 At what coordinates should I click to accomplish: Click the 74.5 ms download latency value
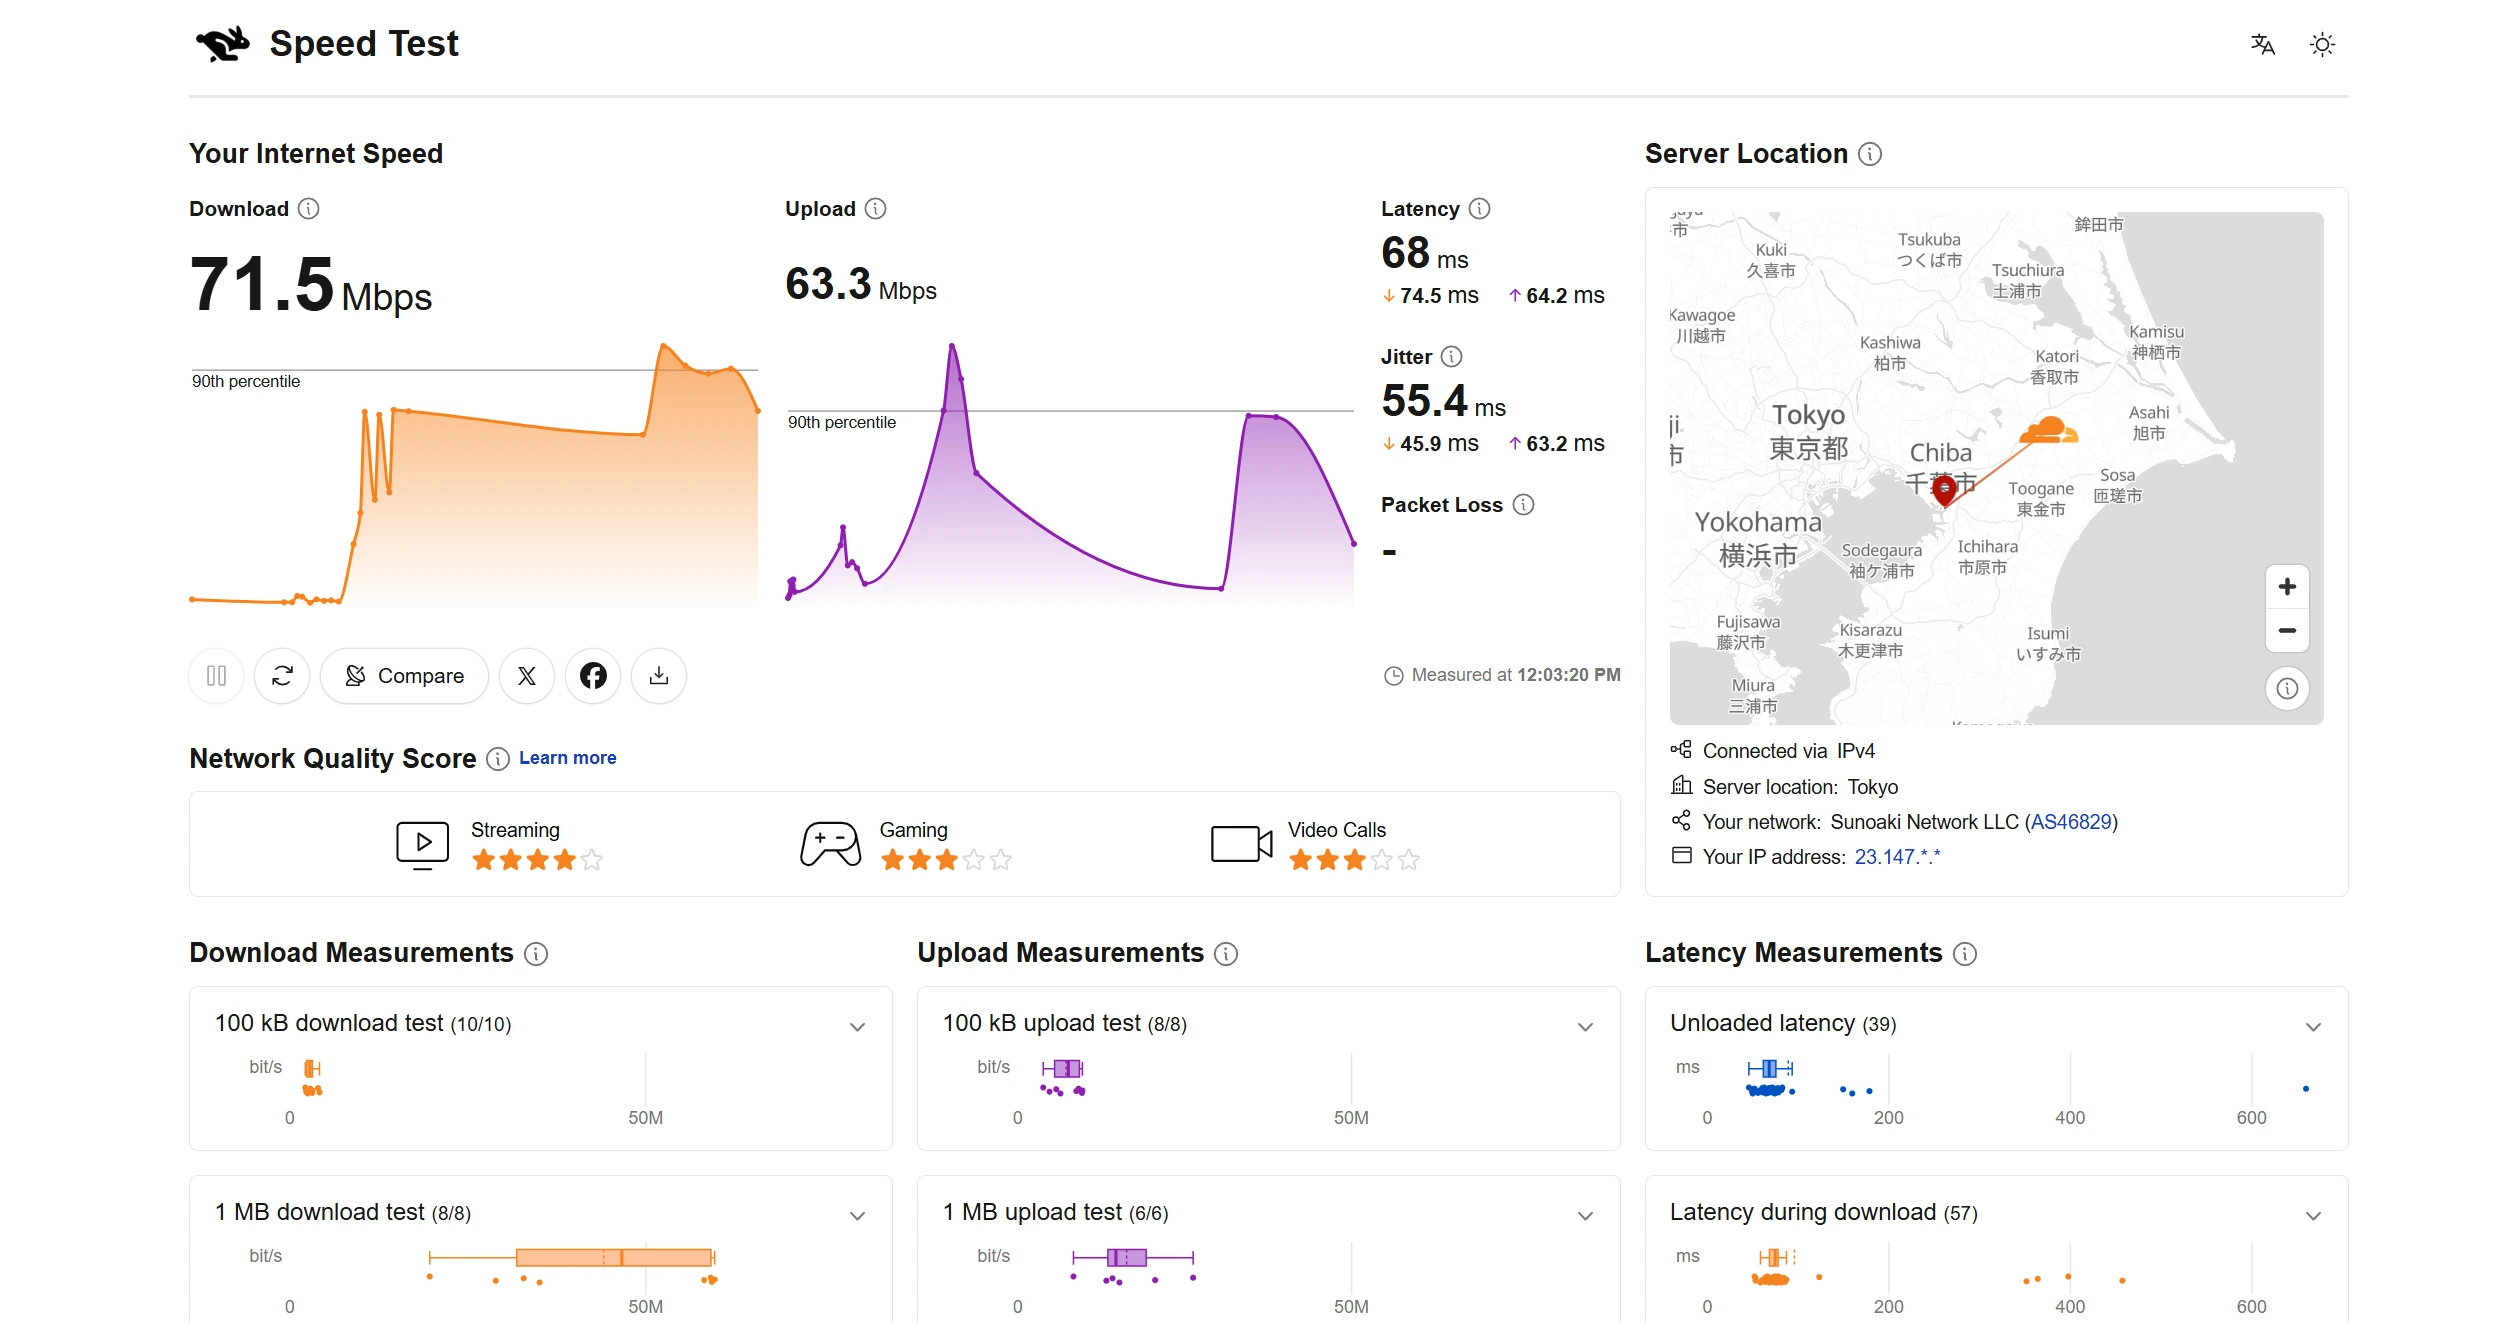[x=1430, y=296]
